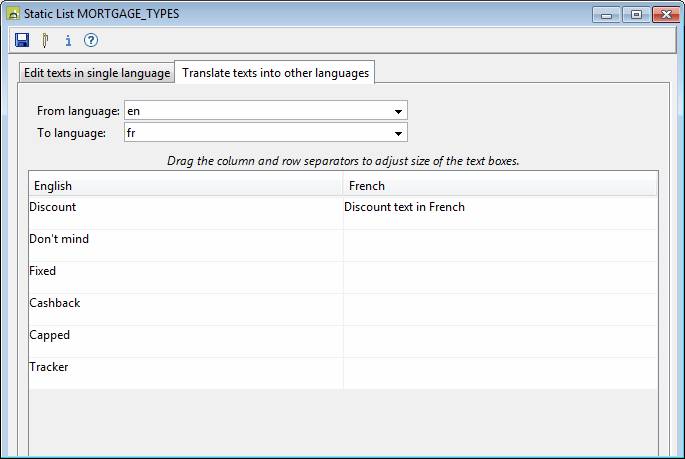Click the Save floppy disk icon
This screenshot has width=685, height=459.
[x=22, y=41]
